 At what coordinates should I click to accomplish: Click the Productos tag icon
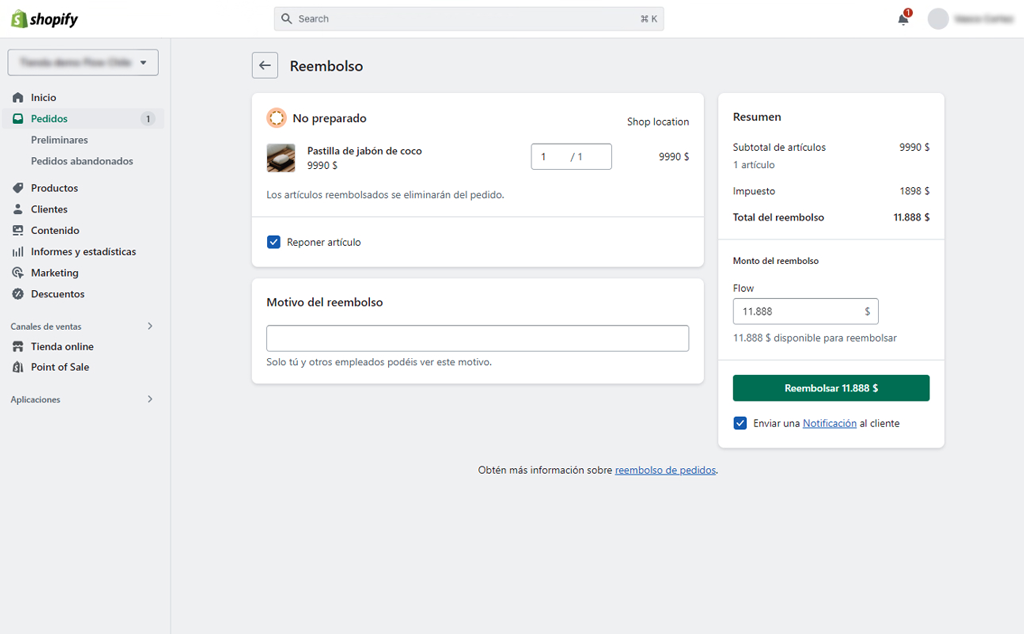18,188
